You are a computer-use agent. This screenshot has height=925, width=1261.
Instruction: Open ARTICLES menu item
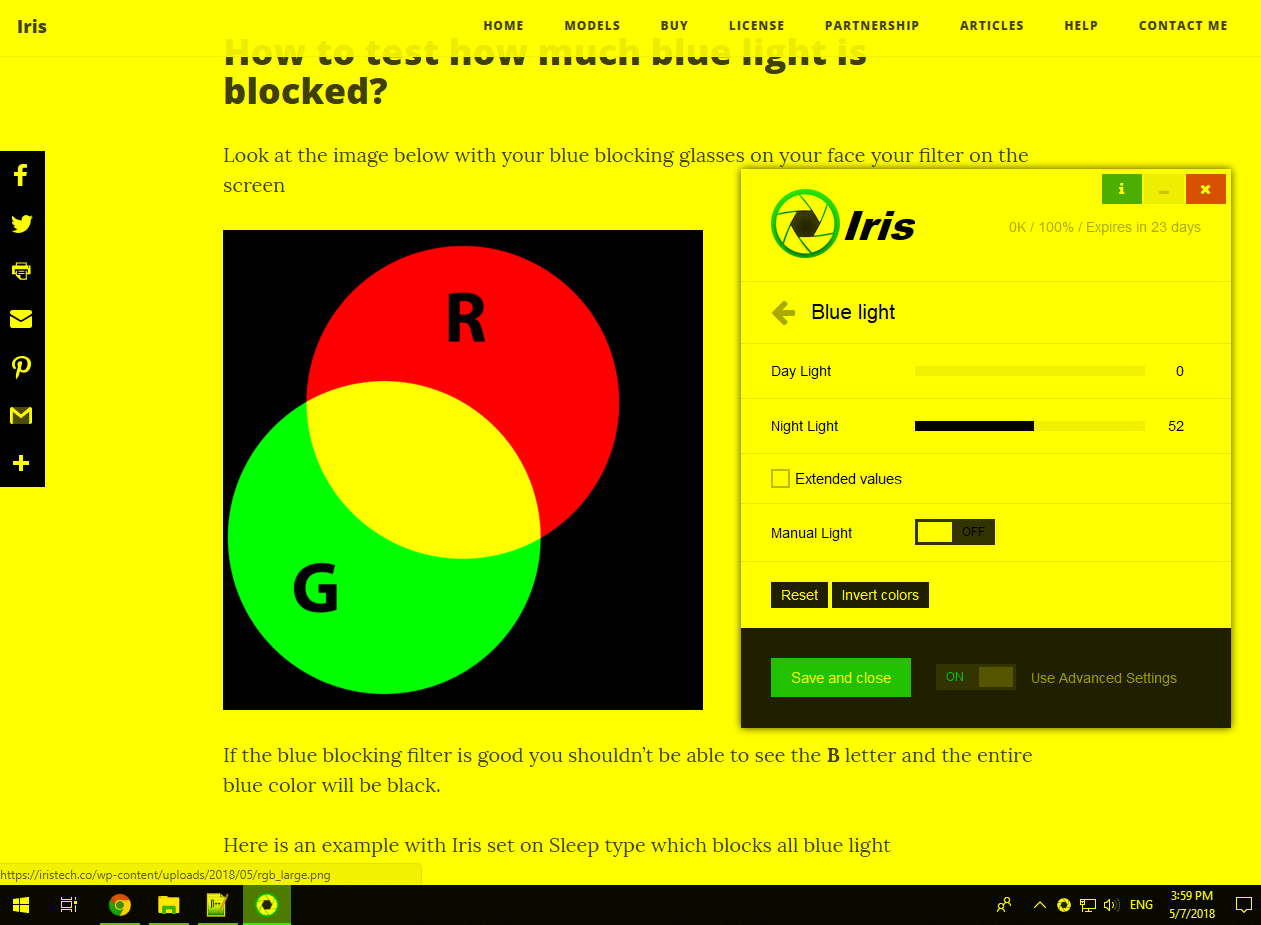coord(992,26)
